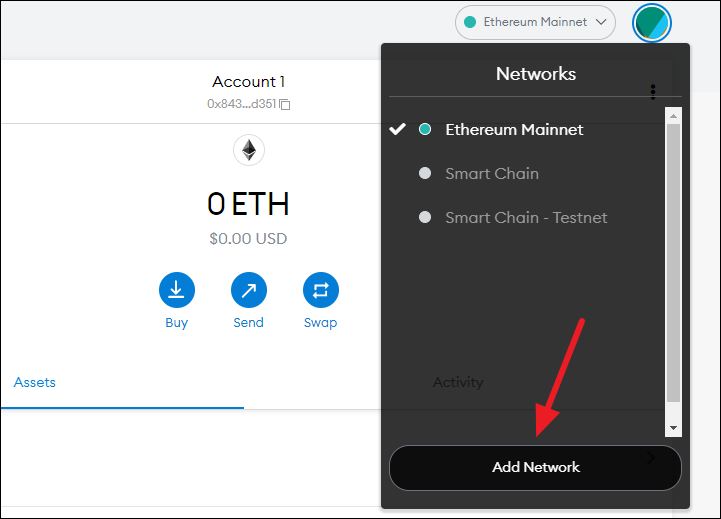Click the network selector chevron arrow
Image resolution: width=721 pixels, height=519 pixels.
coord(601,22)
